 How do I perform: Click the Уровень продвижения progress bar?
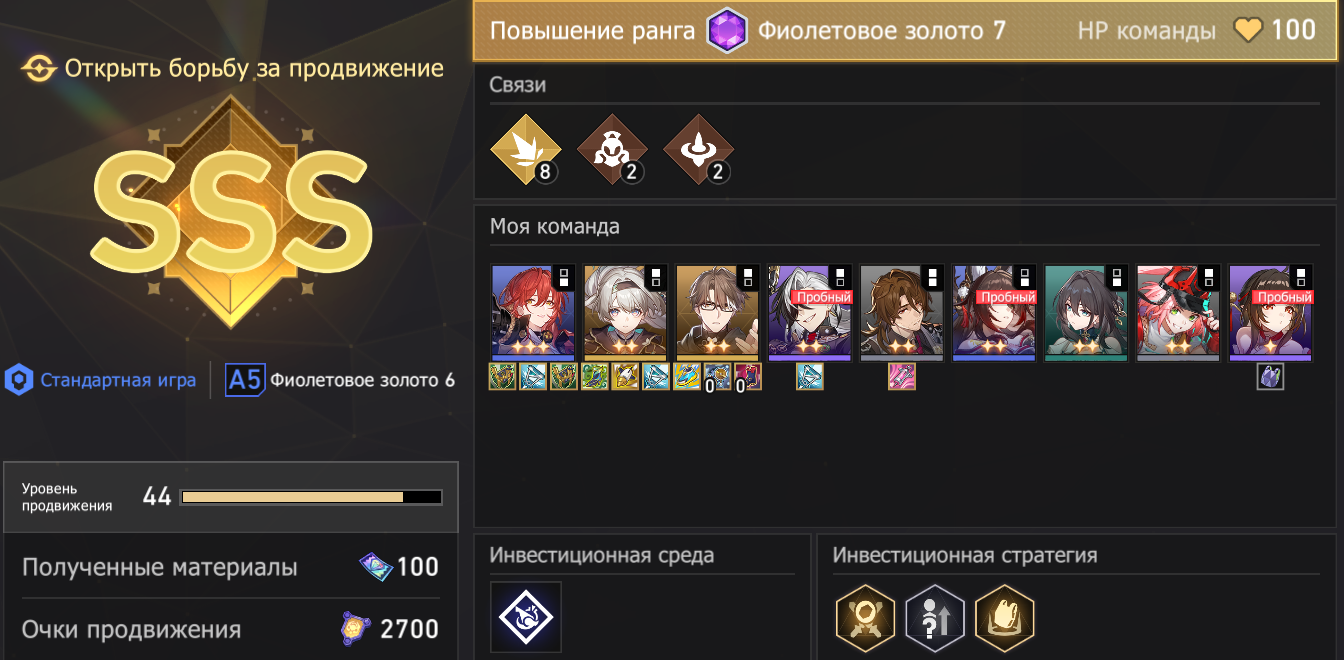click(x=311, y=497)
